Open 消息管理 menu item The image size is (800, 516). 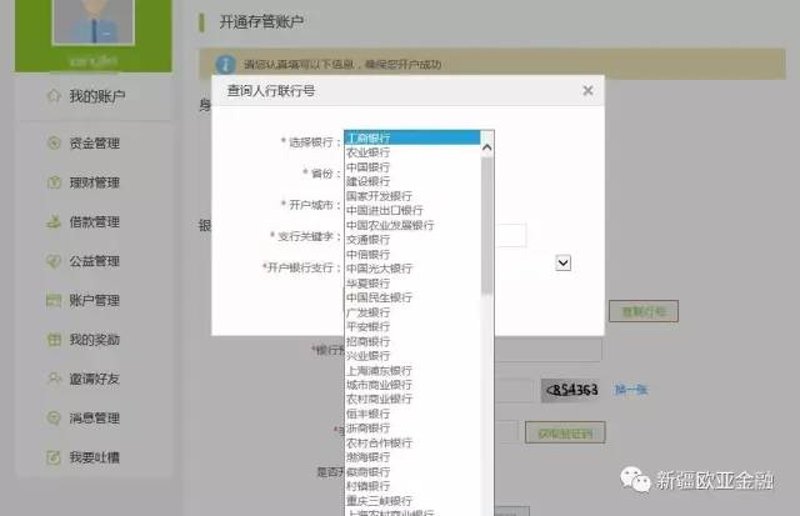(x=94, y=418)
